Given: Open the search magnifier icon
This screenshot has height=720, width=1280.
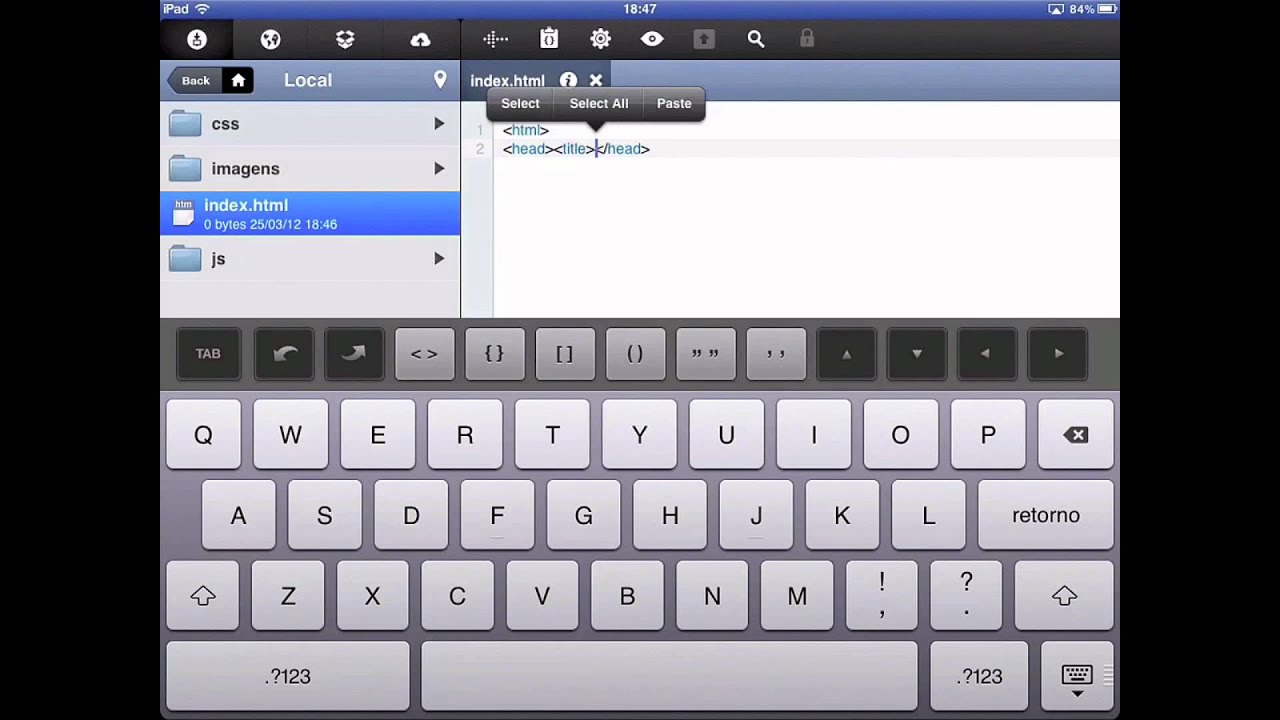Looking at the screenshot, I should pos(756,39).
